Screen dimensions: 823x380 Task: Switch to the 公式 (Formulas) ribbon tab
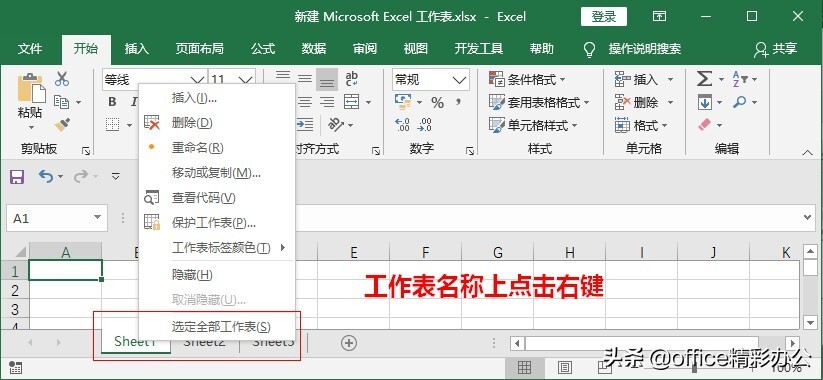tap(263, 49)
